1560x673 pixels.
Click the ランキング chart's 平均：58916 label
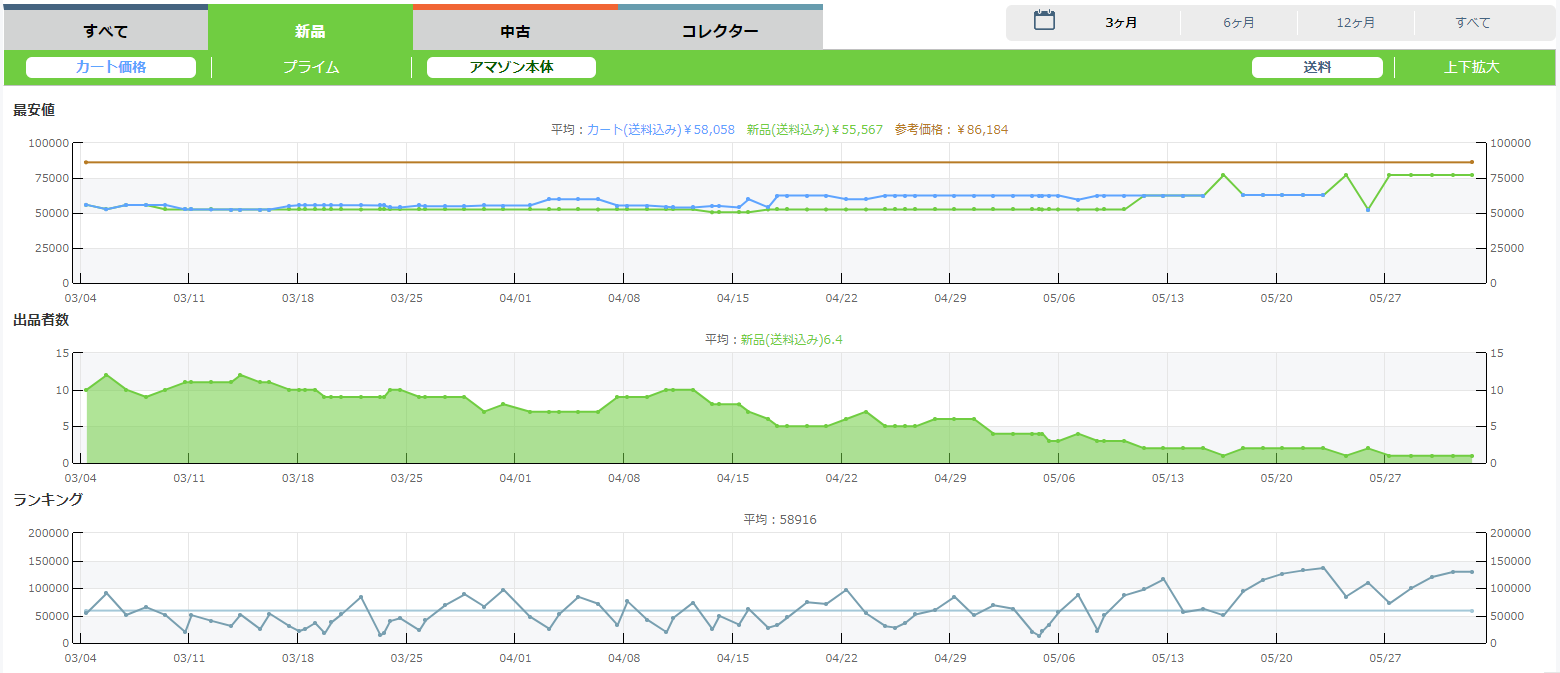point(780,519)
